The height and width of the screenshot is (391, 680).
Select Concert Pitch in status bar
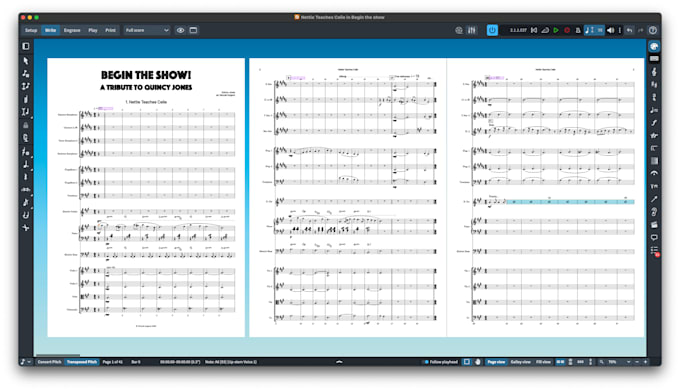coord(49,362)
